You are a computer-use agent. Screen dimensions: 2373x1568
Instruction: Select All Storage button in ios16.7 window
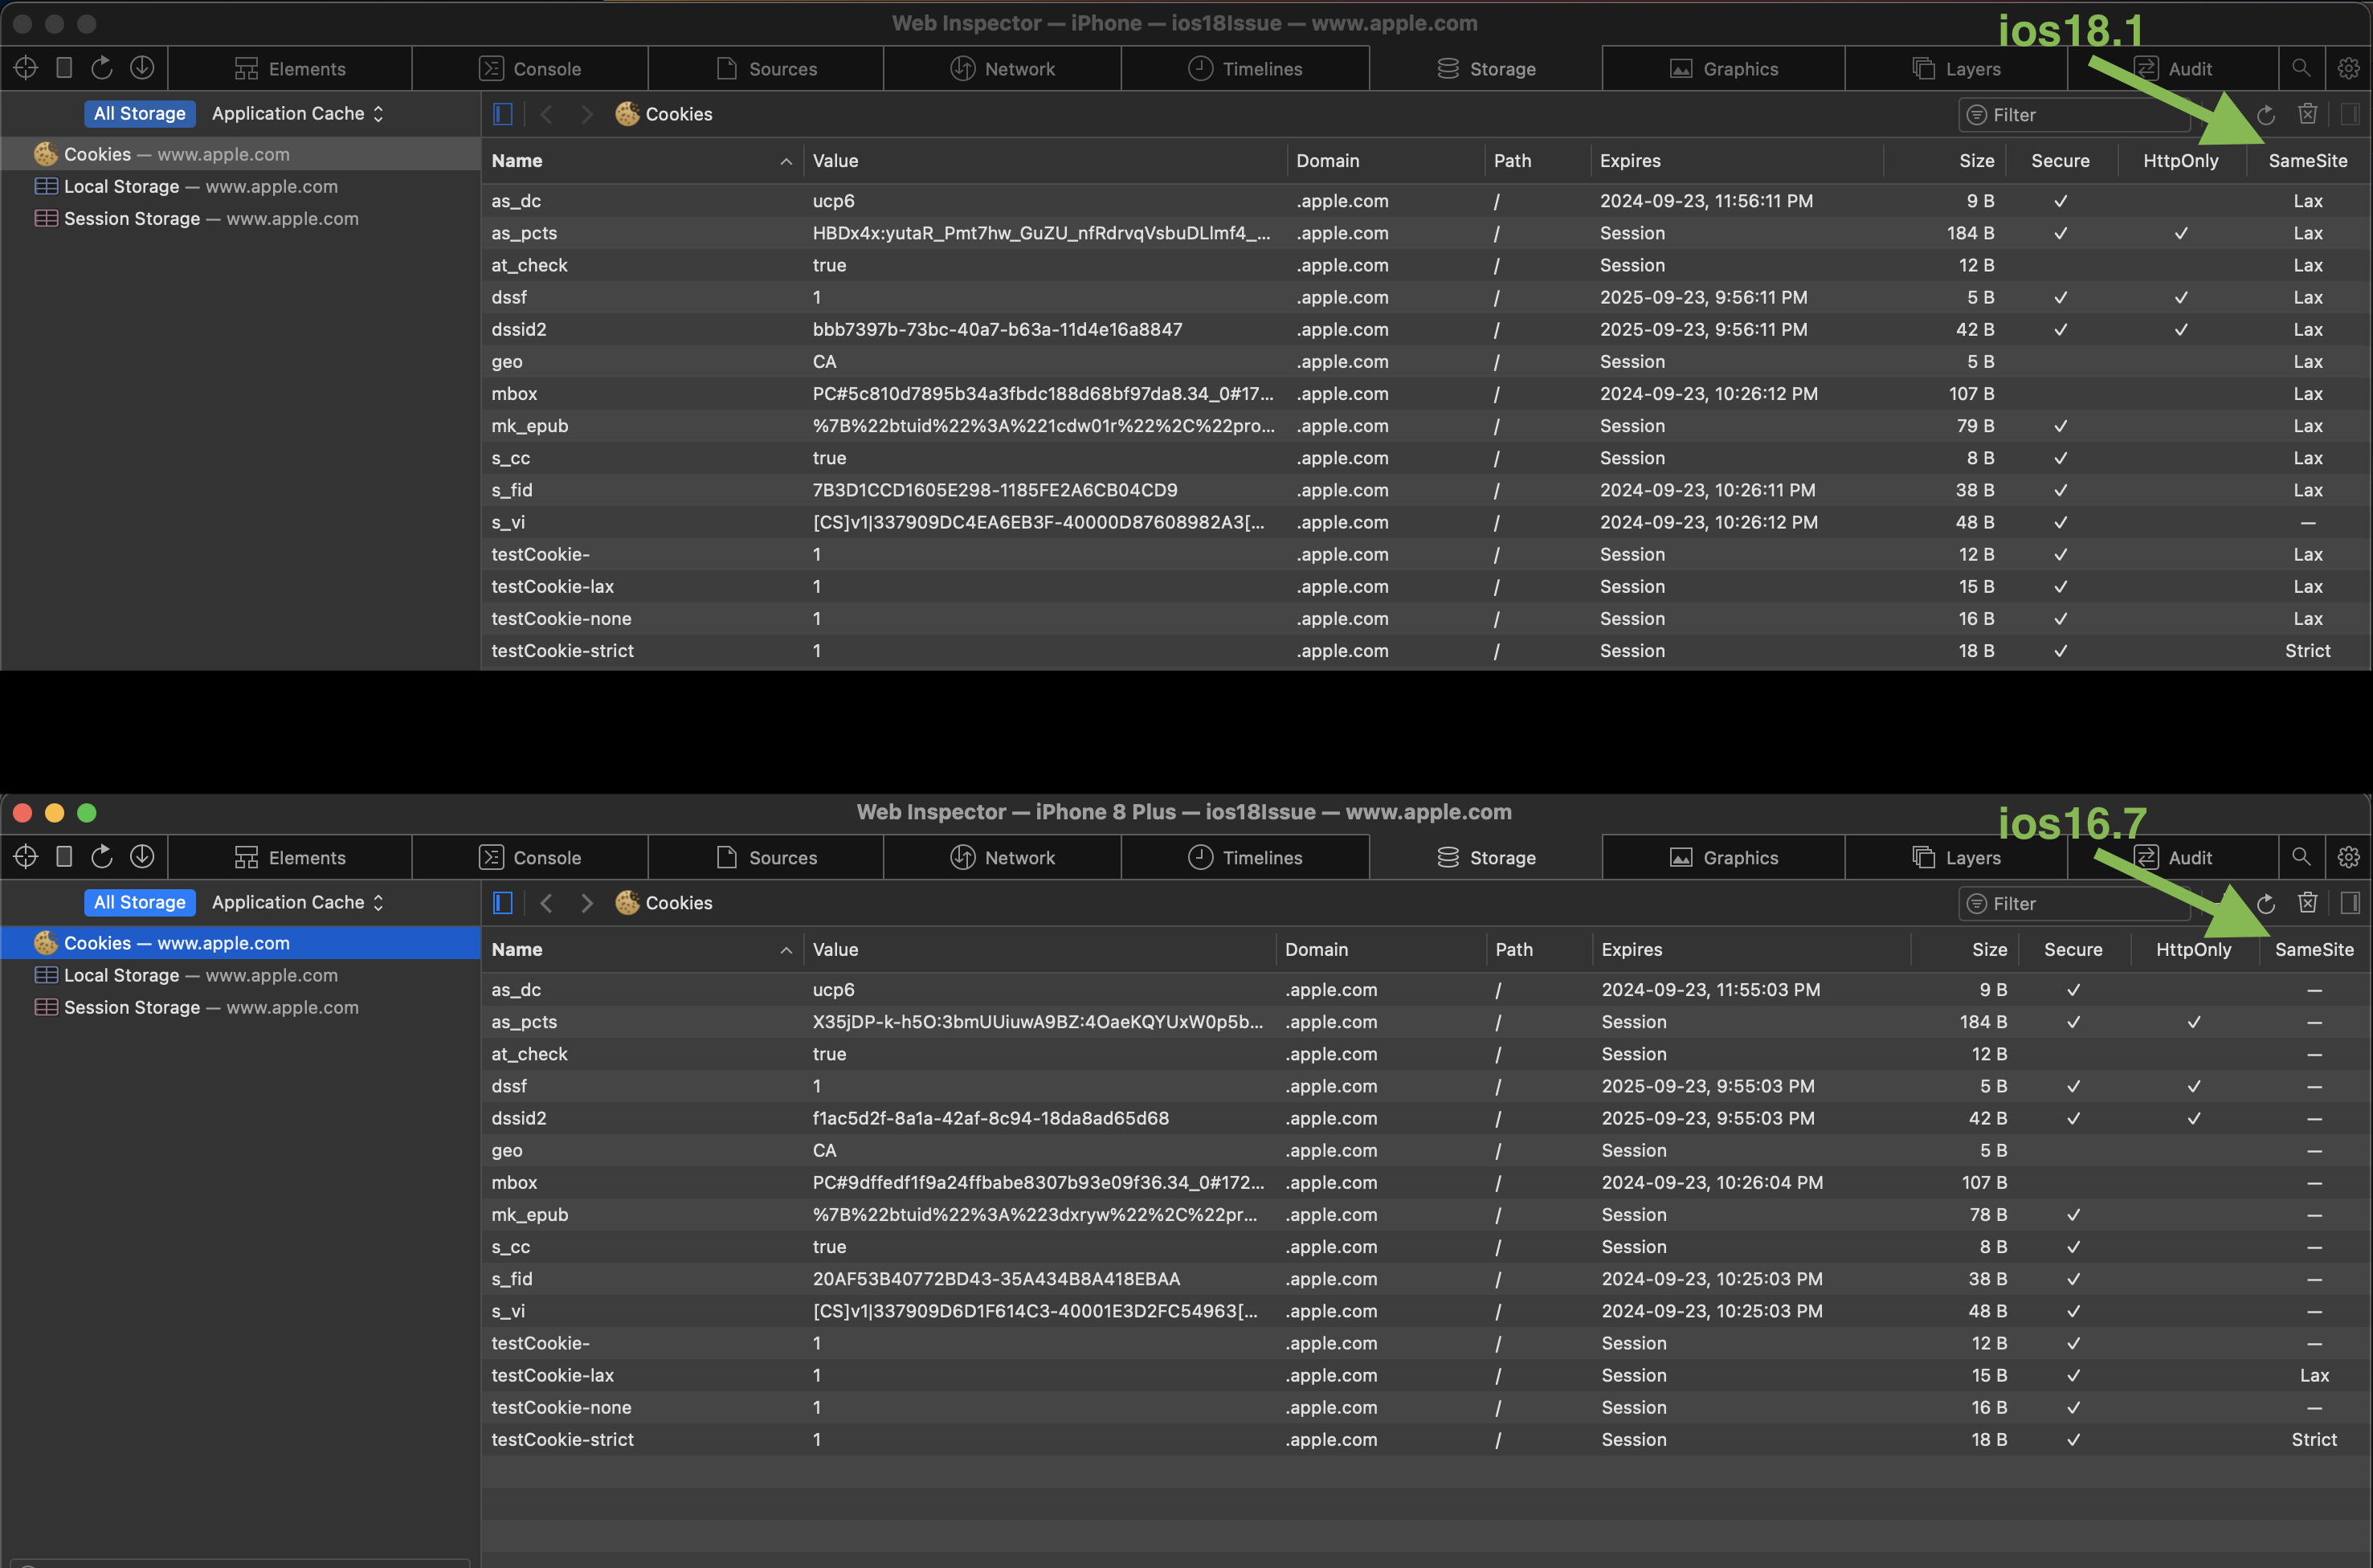pos(140,902)
